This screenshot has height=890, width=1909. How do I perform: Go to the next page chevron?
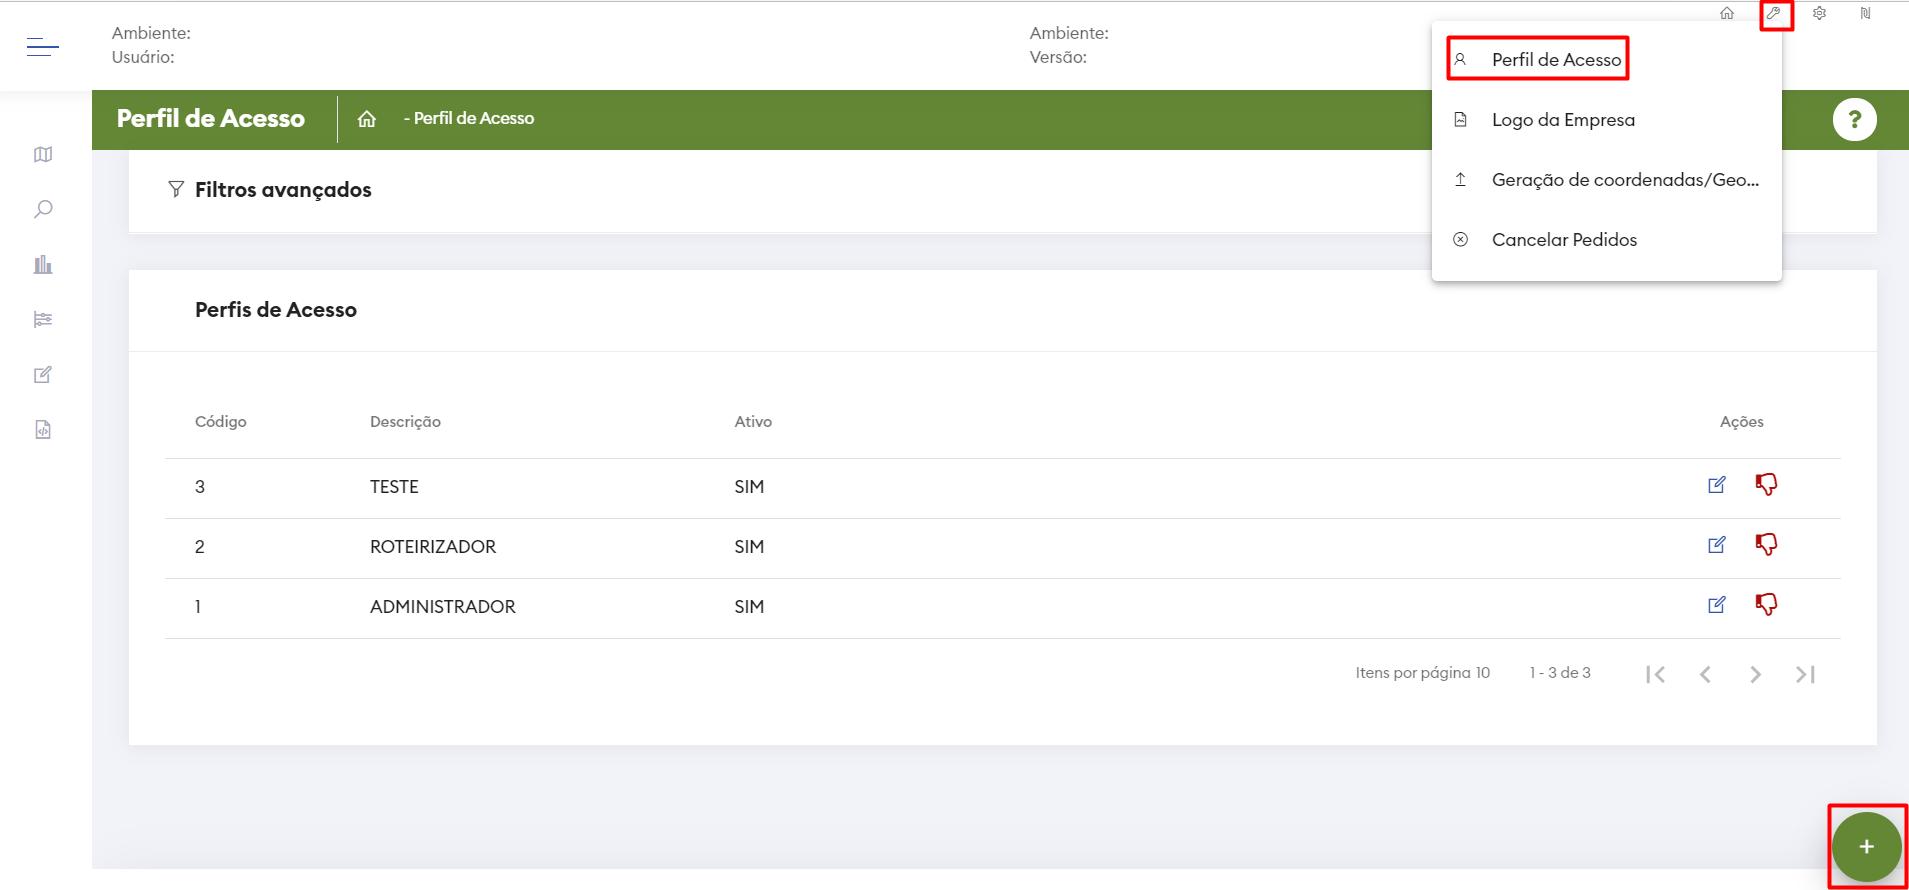(x=1755, y=675)
